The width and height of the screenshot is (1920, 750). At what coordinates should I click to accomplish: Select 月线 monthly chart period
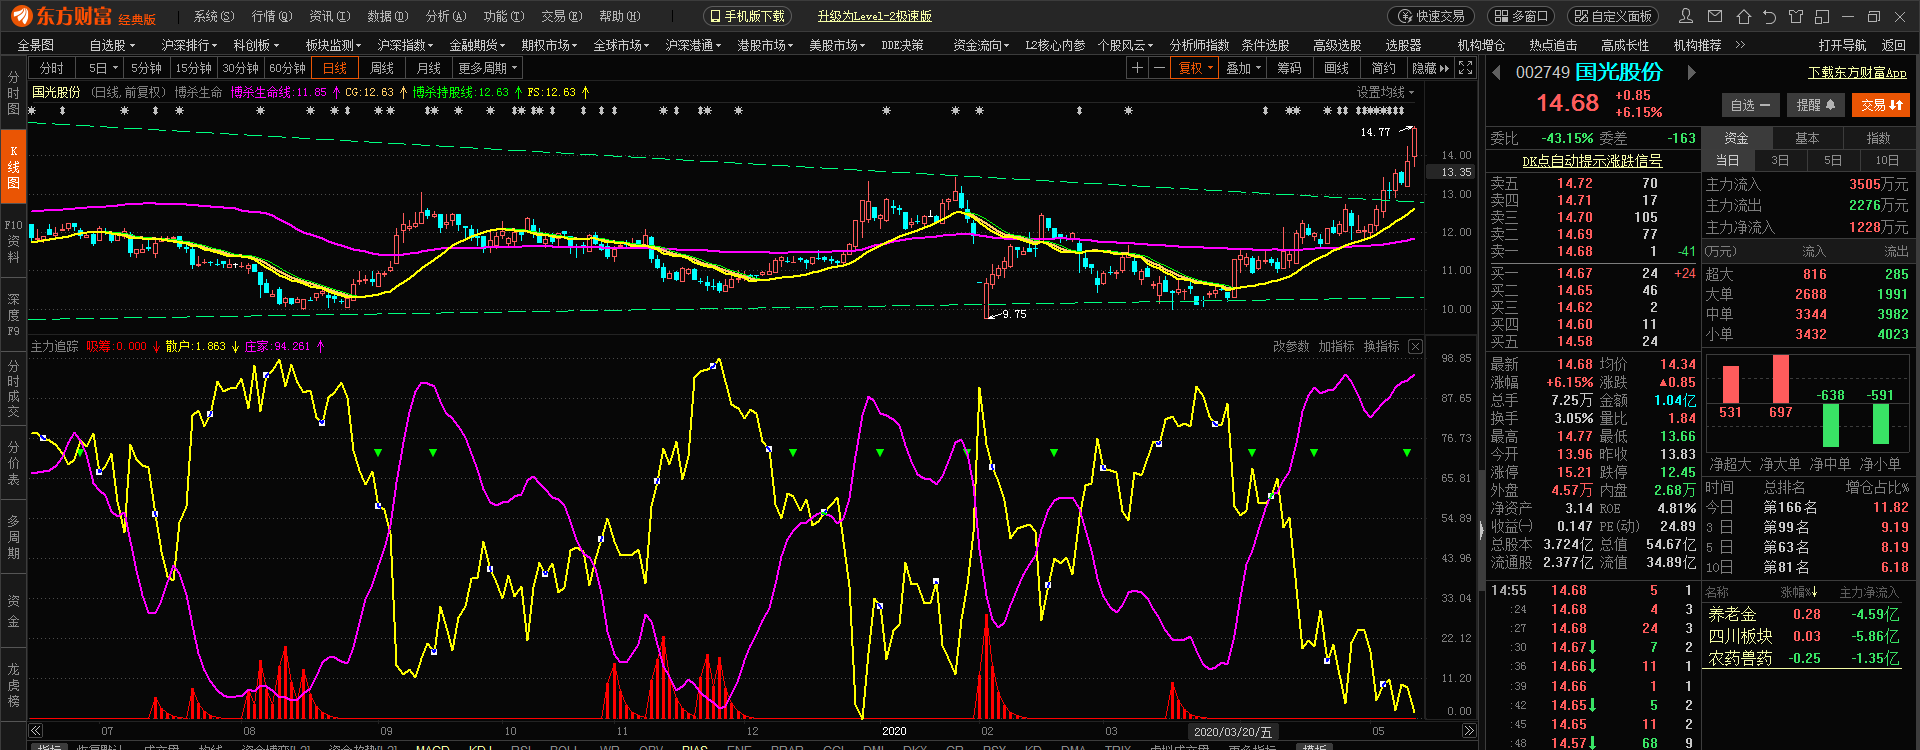point(429,68)
